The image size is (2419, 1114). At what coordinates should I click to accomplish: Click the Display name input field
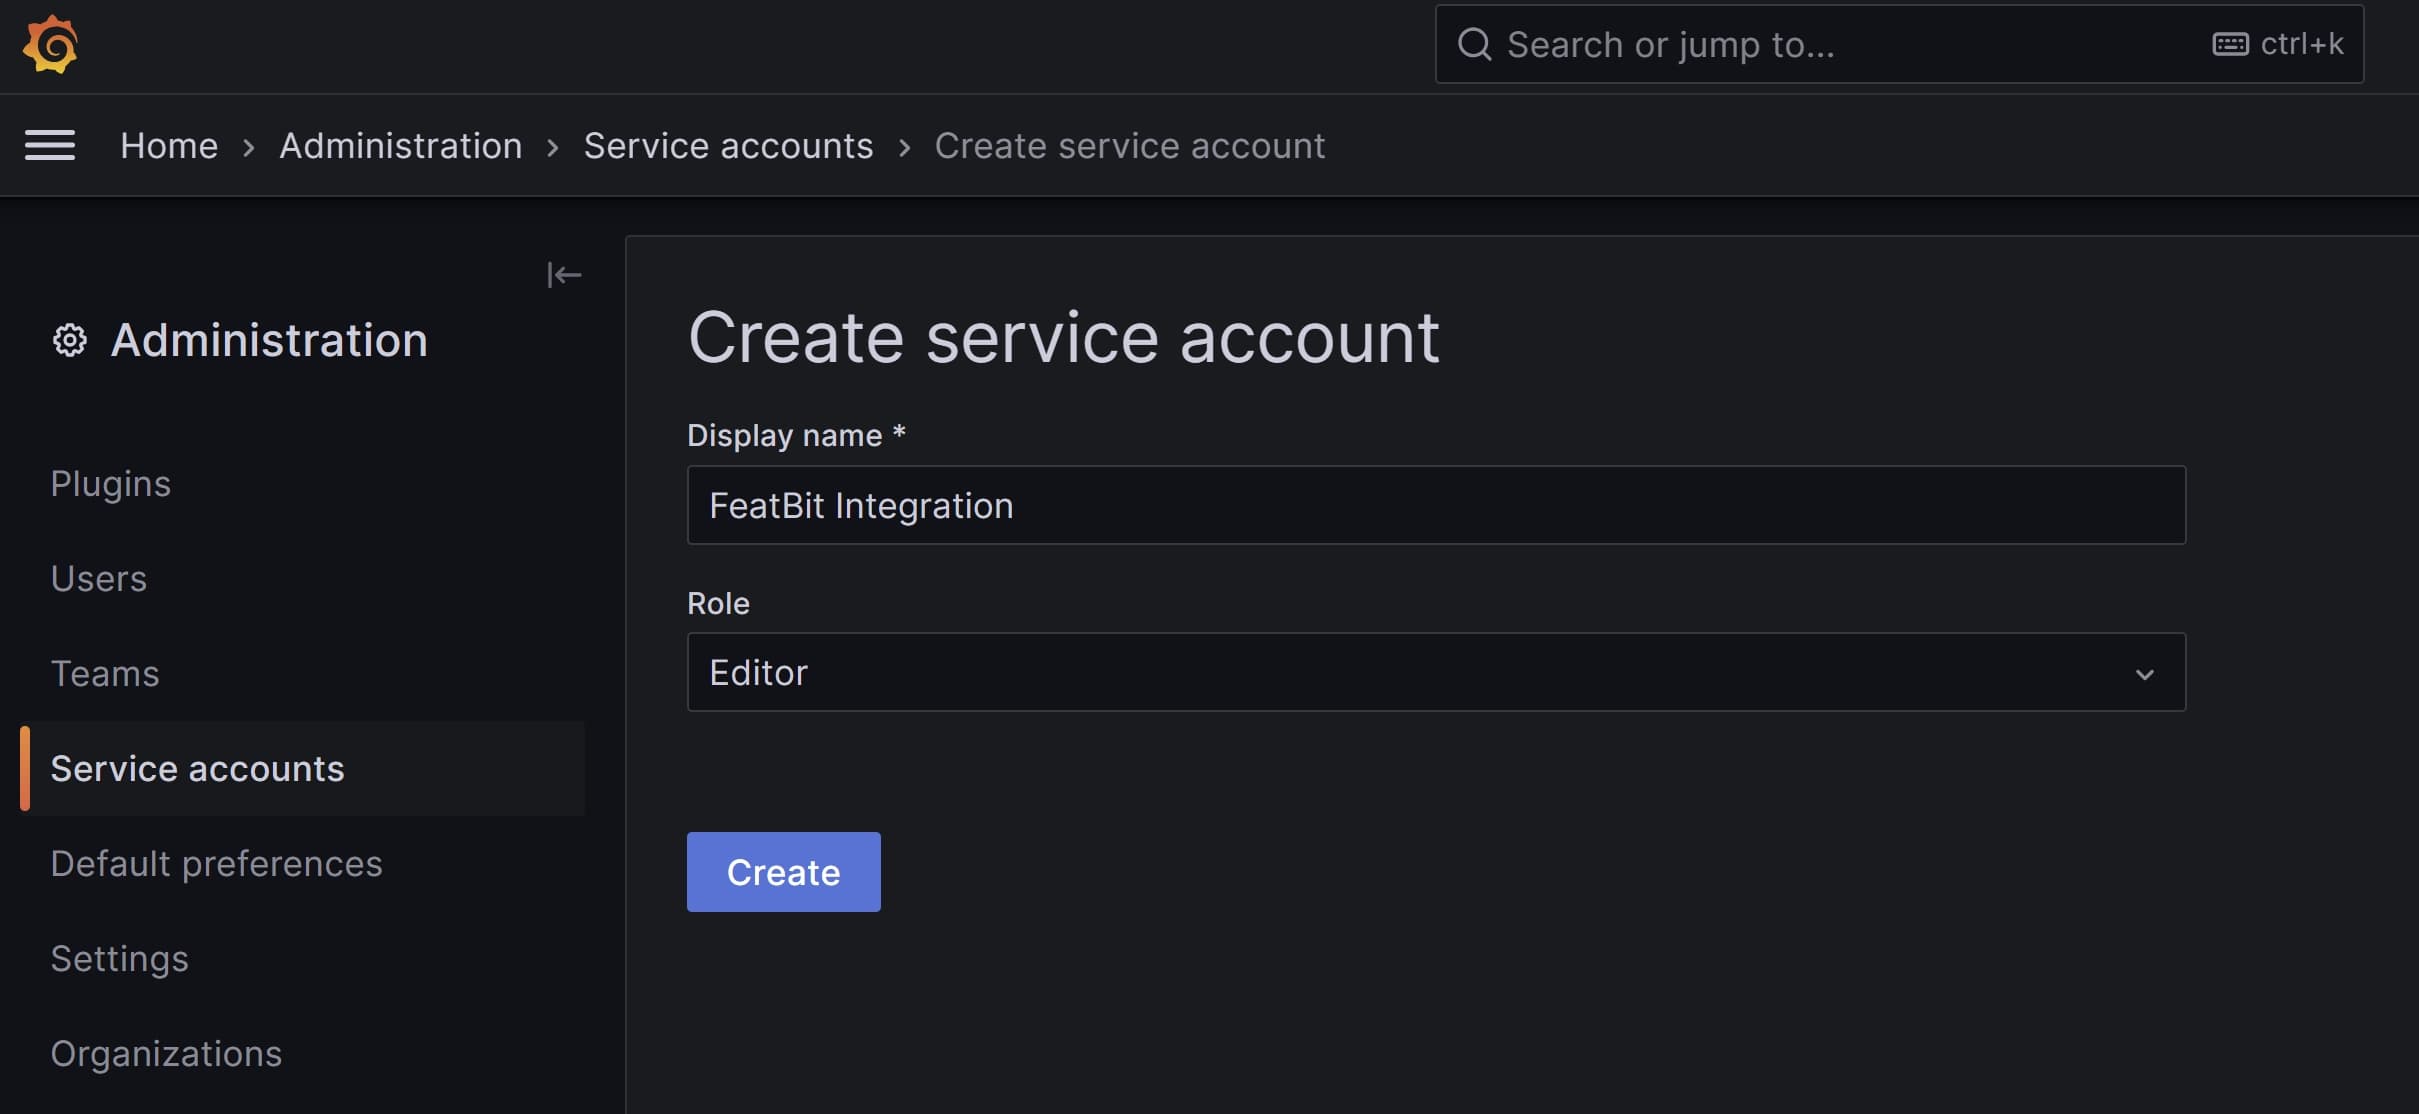pyautogui.click(x=1435, y=506)
